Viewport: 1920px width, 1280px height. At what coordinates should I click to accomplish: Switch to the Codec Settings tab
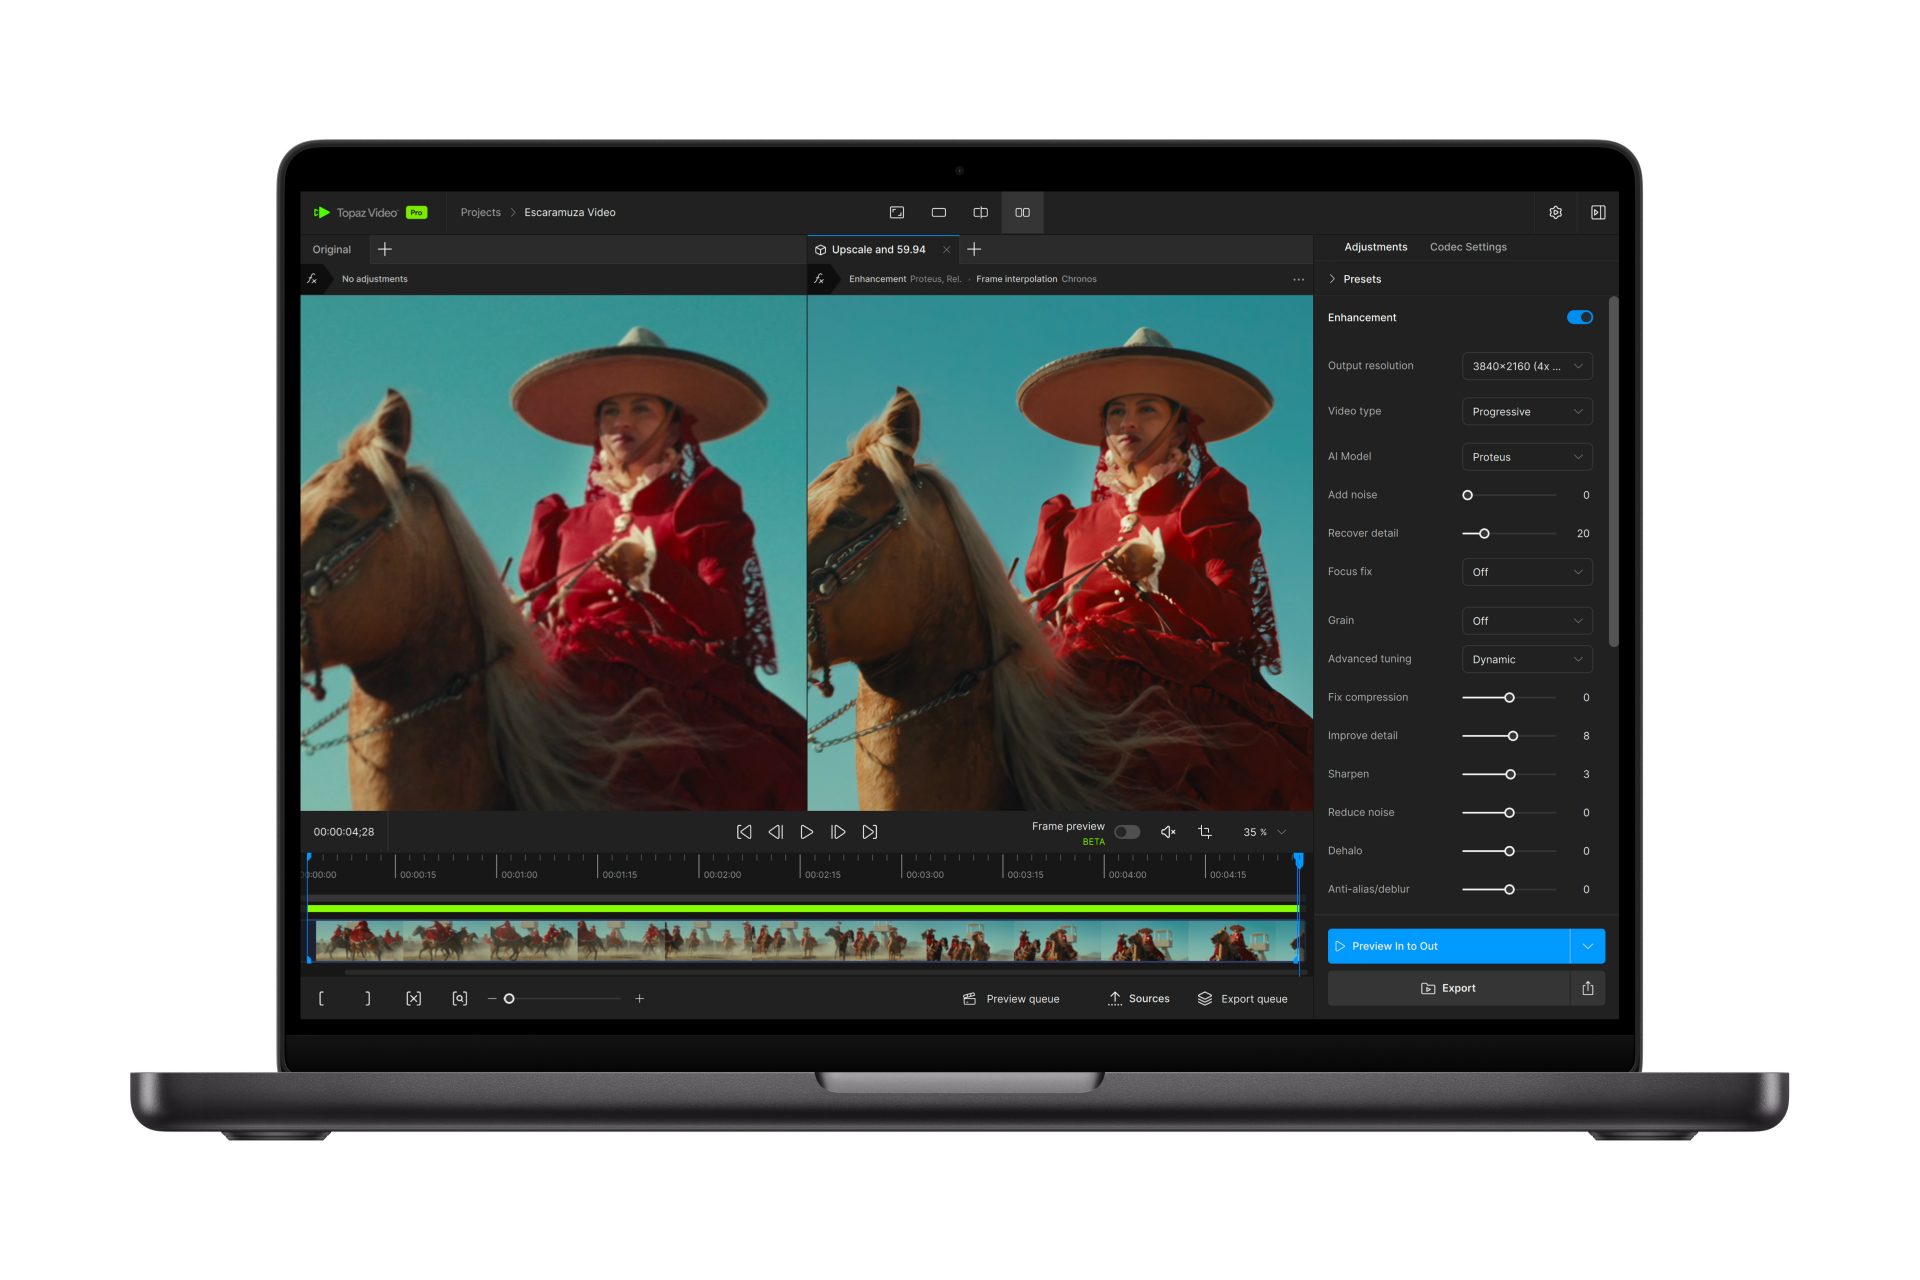tap(1467, 247)
